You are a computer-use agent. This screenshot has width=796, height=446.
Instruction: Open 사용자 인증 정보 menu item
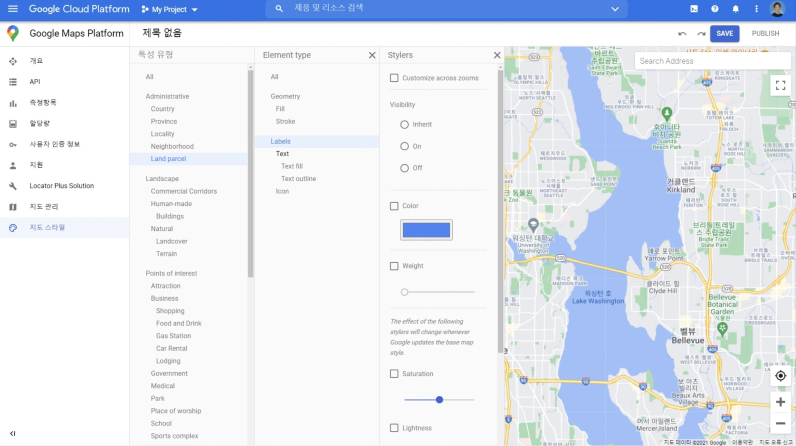(54, 144)
